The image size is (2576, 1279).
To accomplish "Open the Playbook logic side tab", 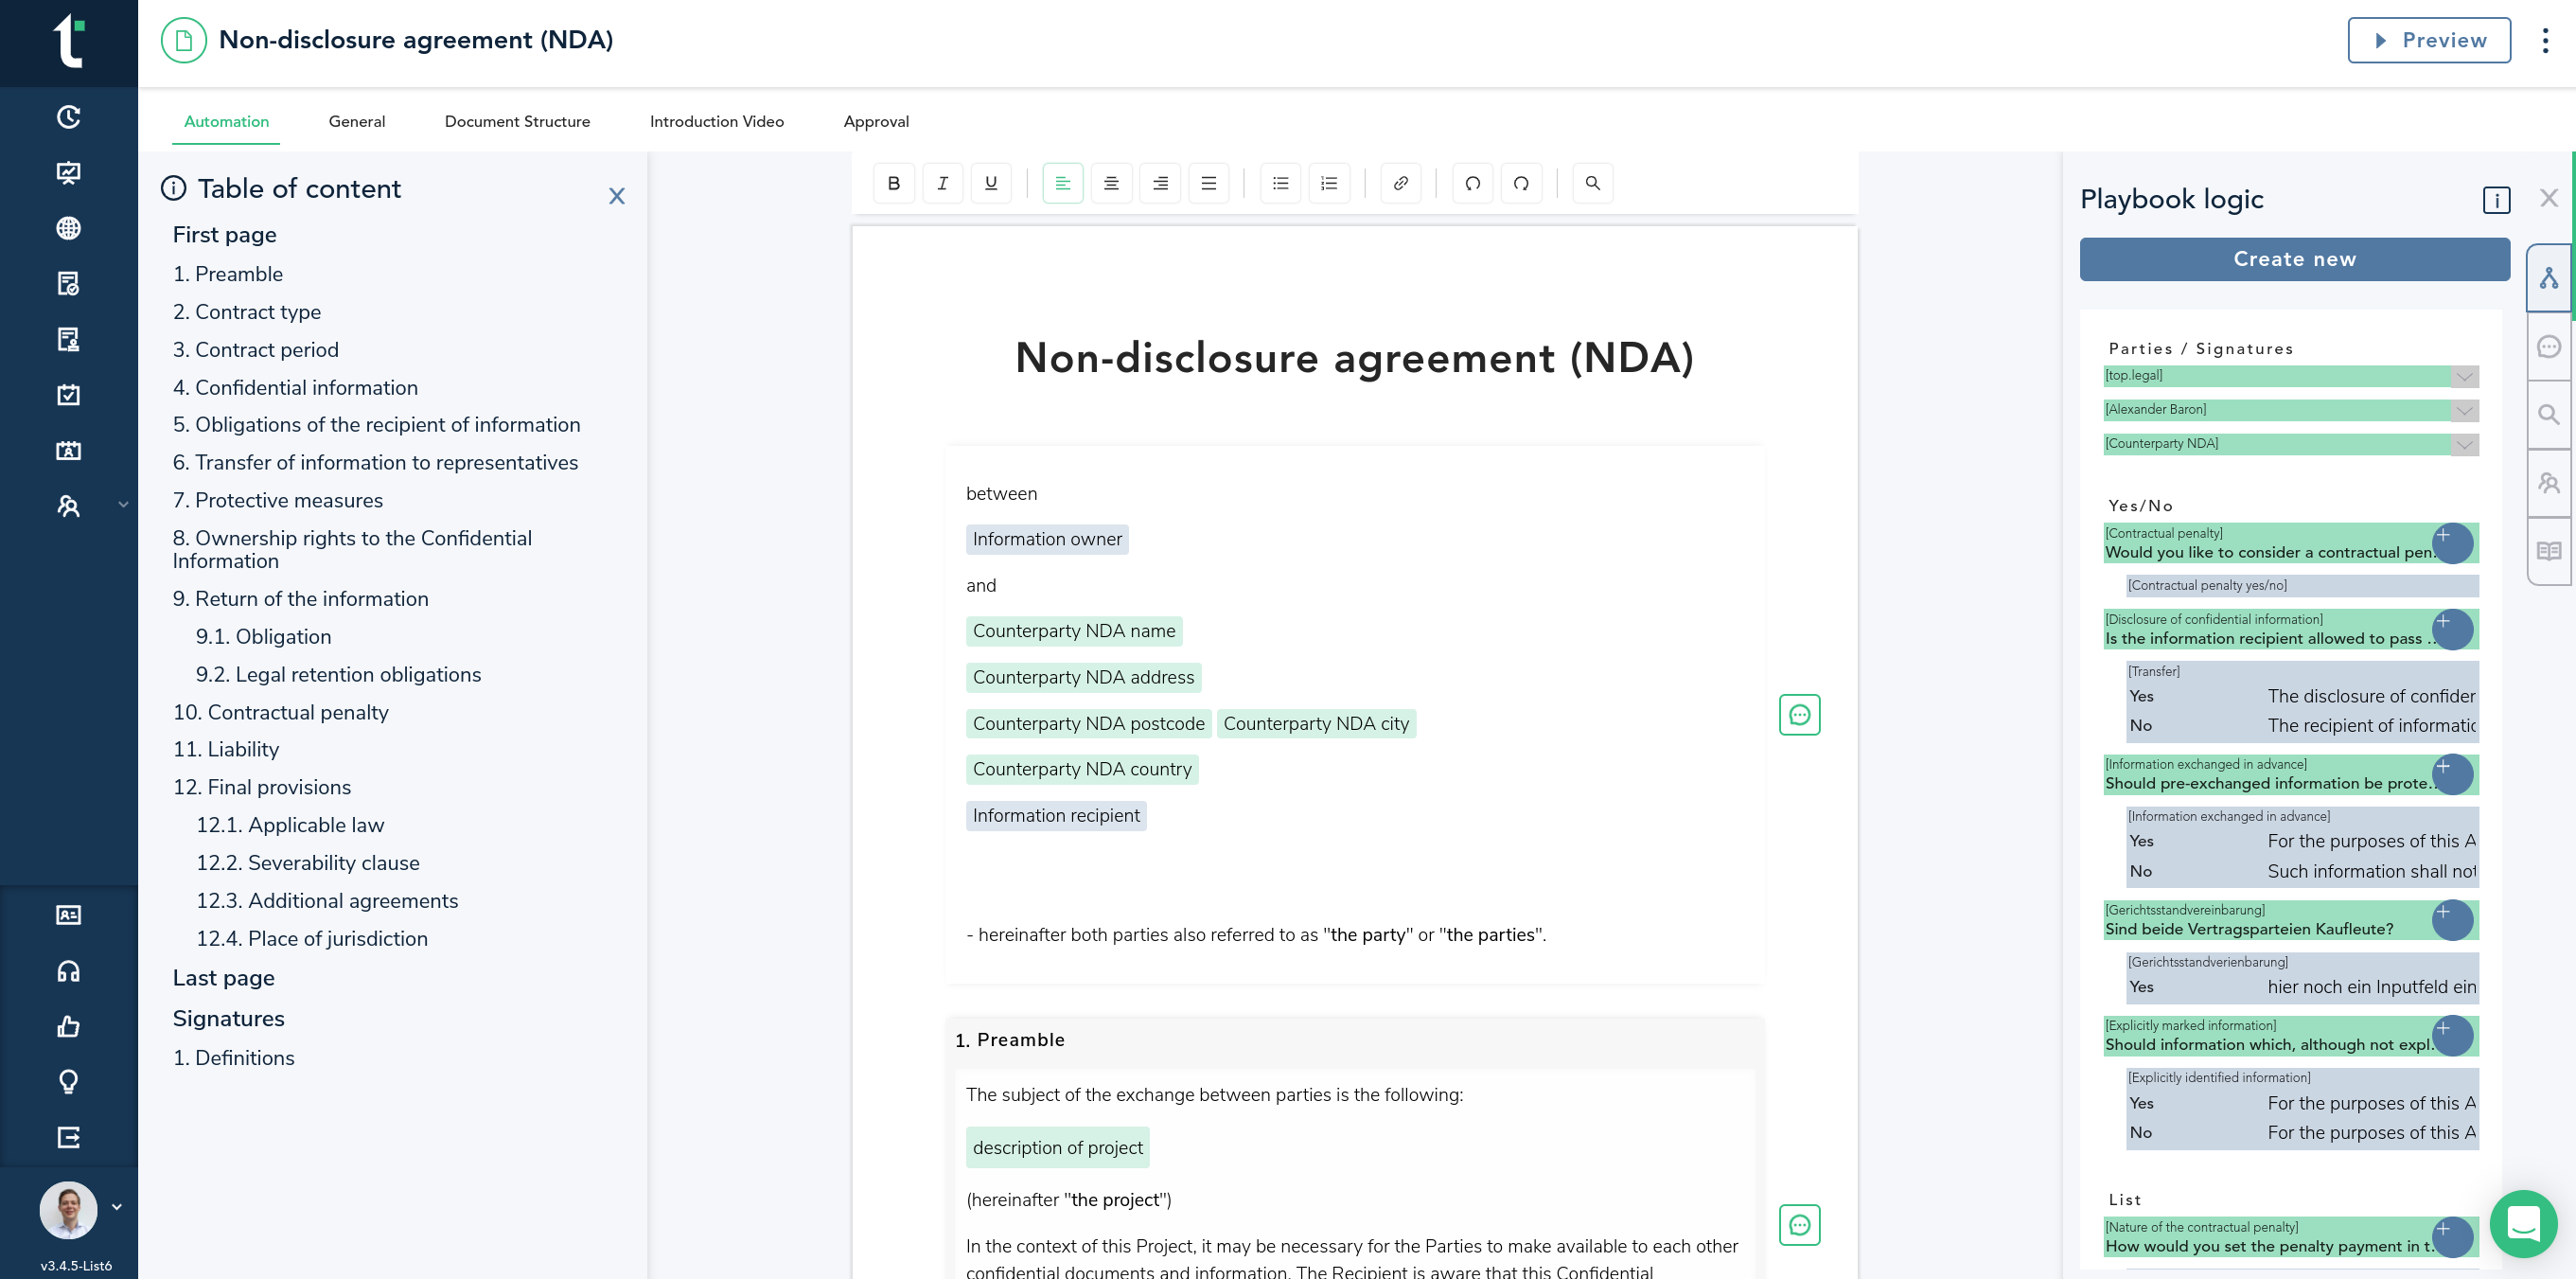I will (x=2548, y=278).
